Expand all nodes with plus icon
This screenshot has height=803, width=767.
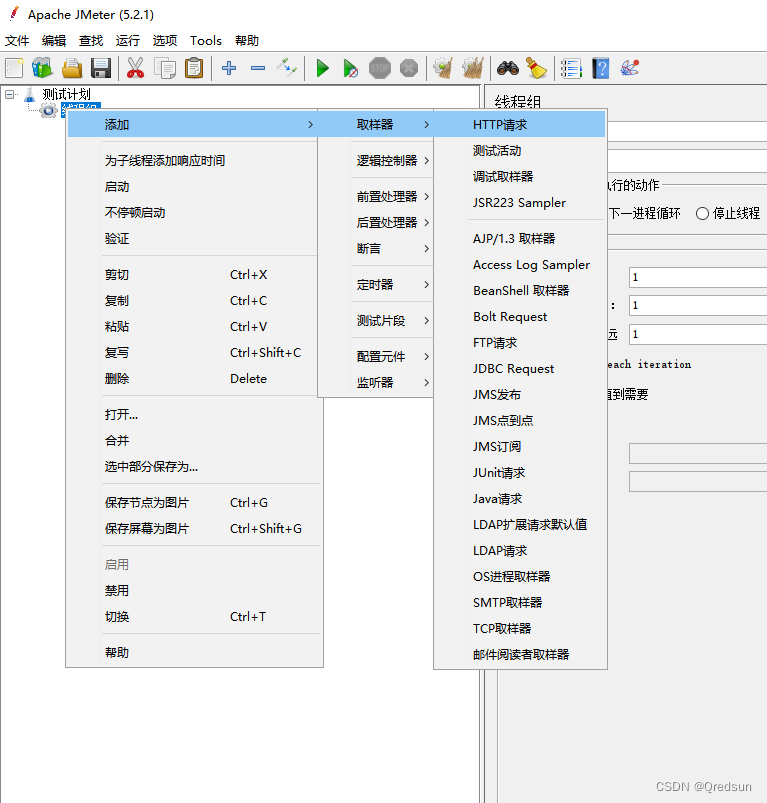point(229,68)
